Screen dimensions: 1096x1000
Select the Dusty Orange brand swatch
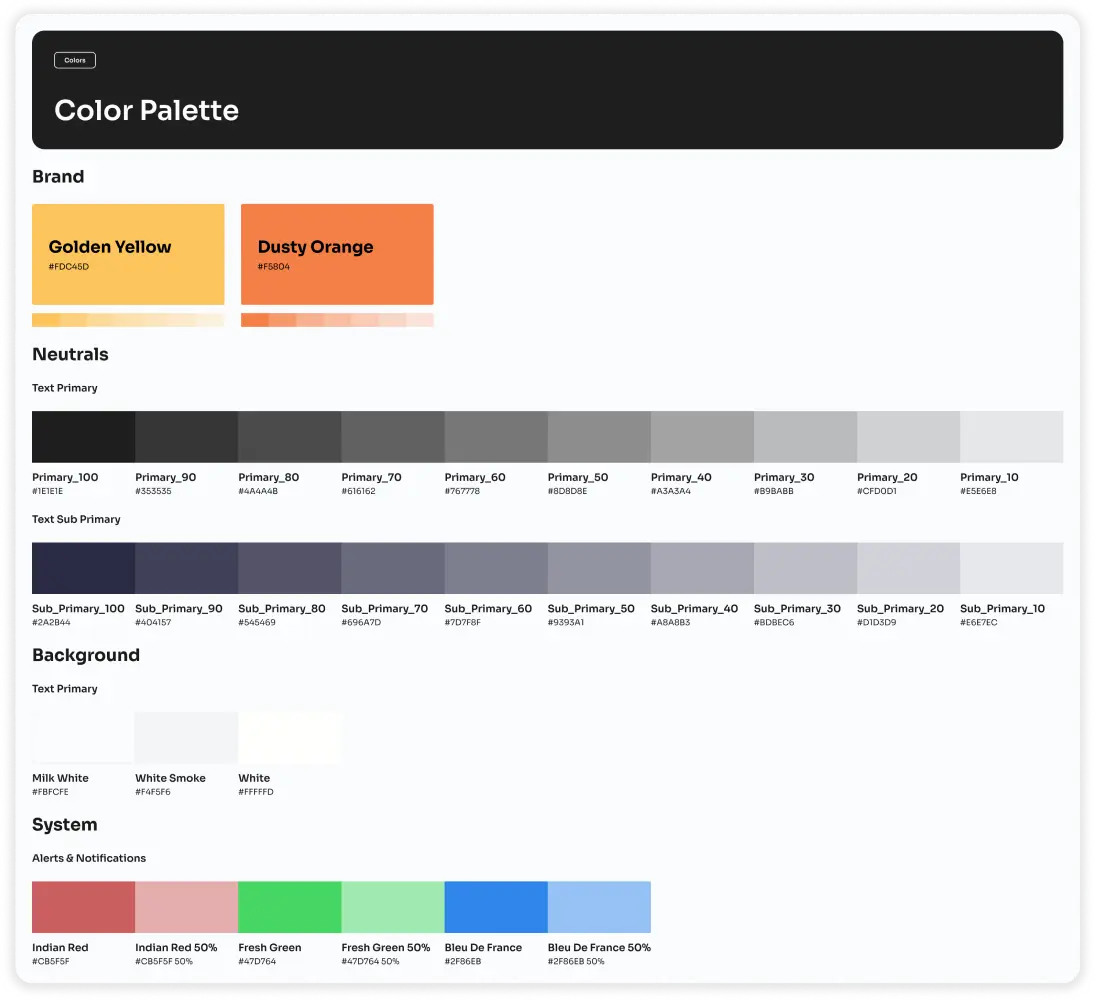[x=336, y=253]
